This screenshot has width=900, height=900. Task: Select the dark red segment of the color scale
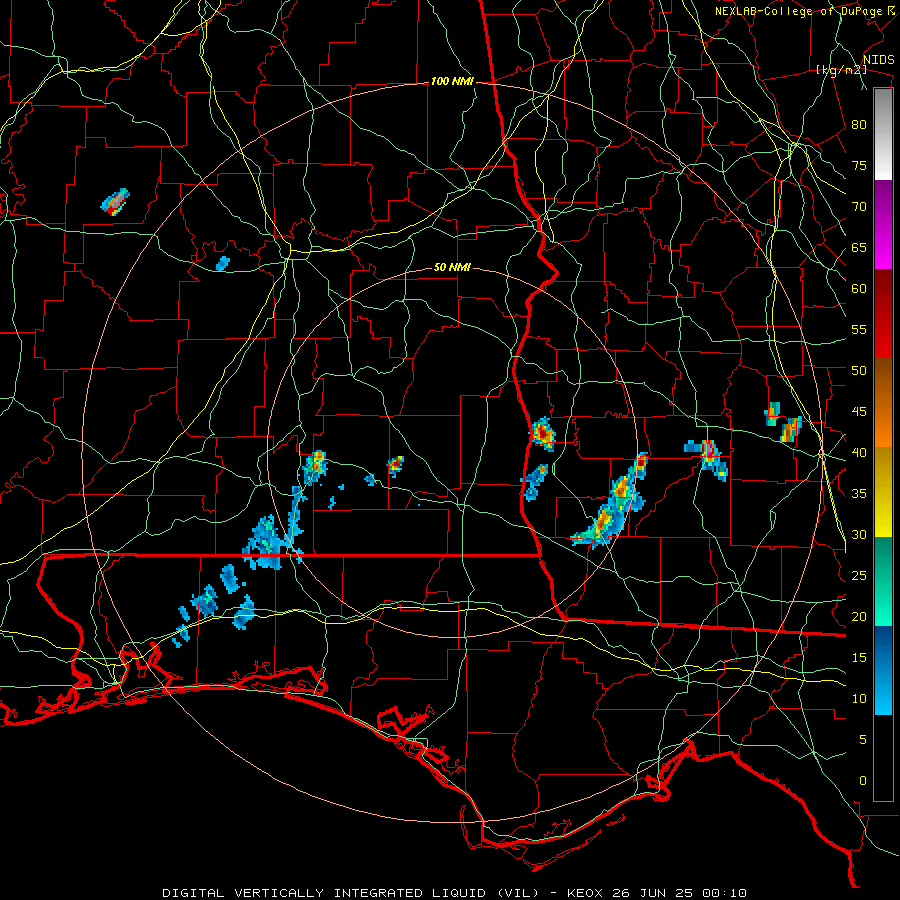click(x=883, y=314)
